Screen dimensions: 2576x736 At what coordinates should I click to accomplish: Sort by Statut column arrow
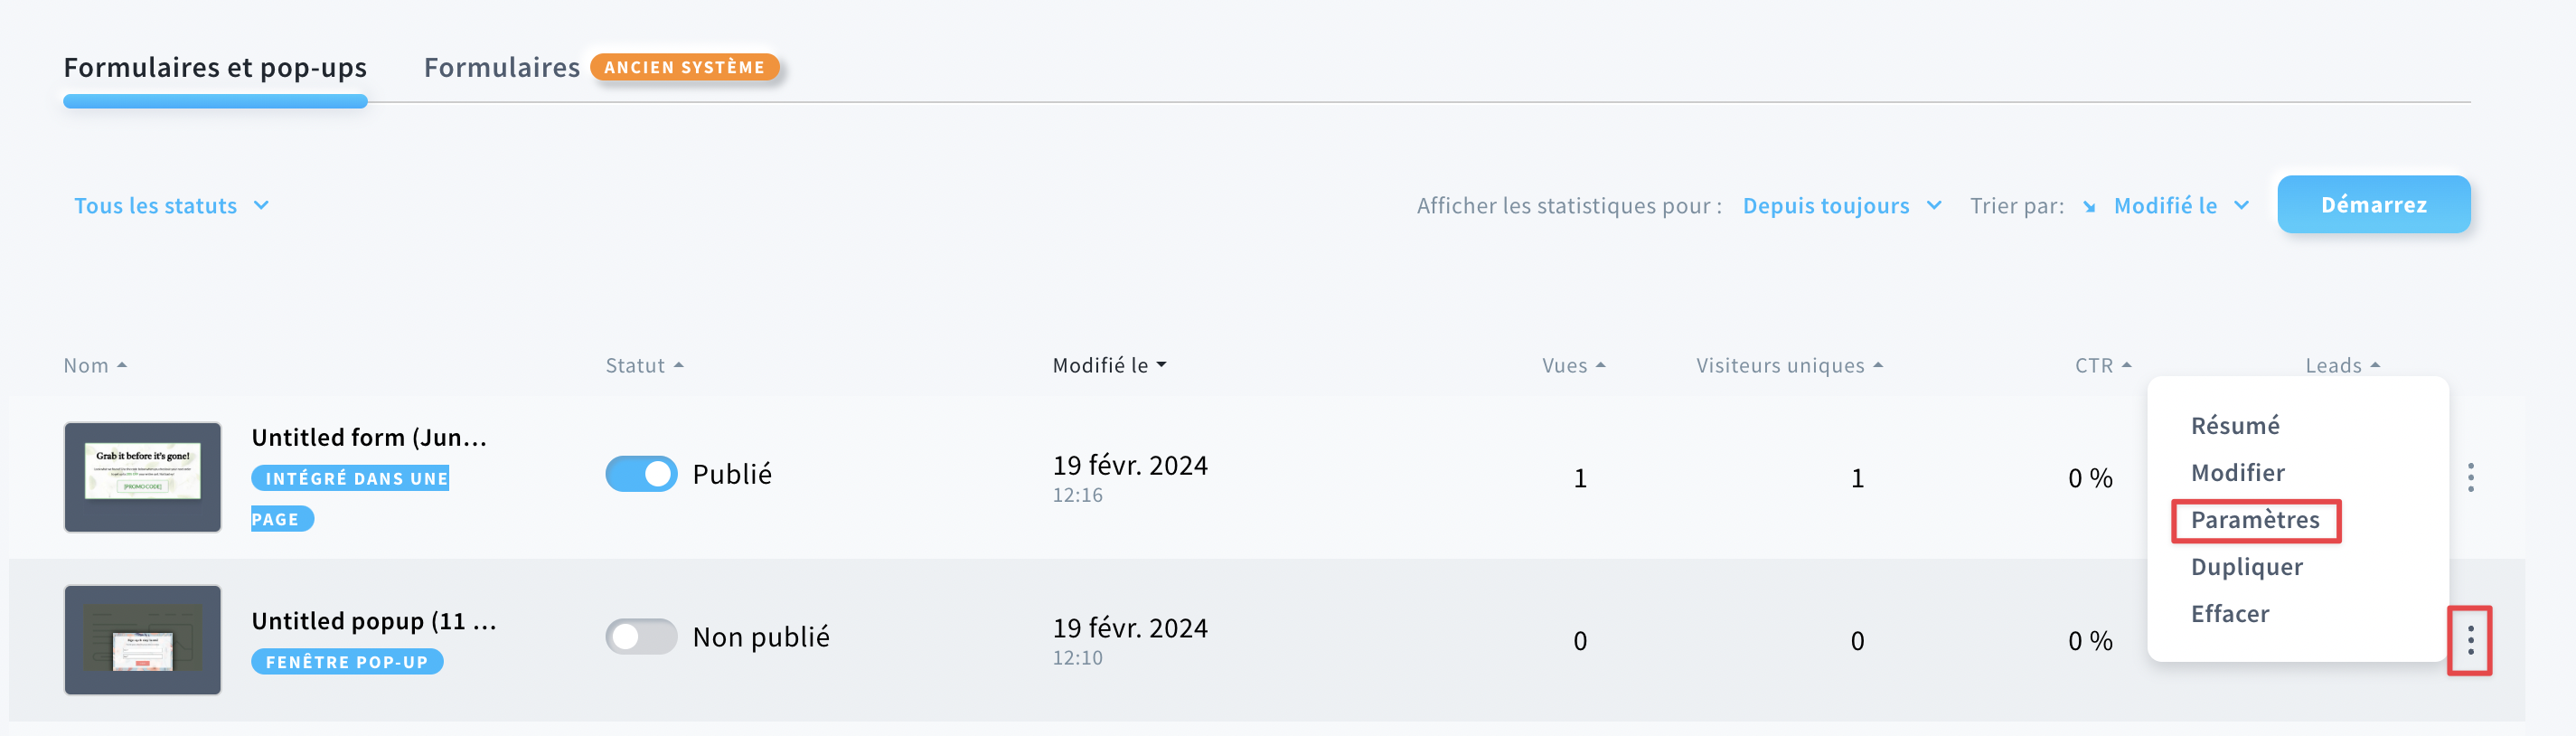tap(679, 366)
